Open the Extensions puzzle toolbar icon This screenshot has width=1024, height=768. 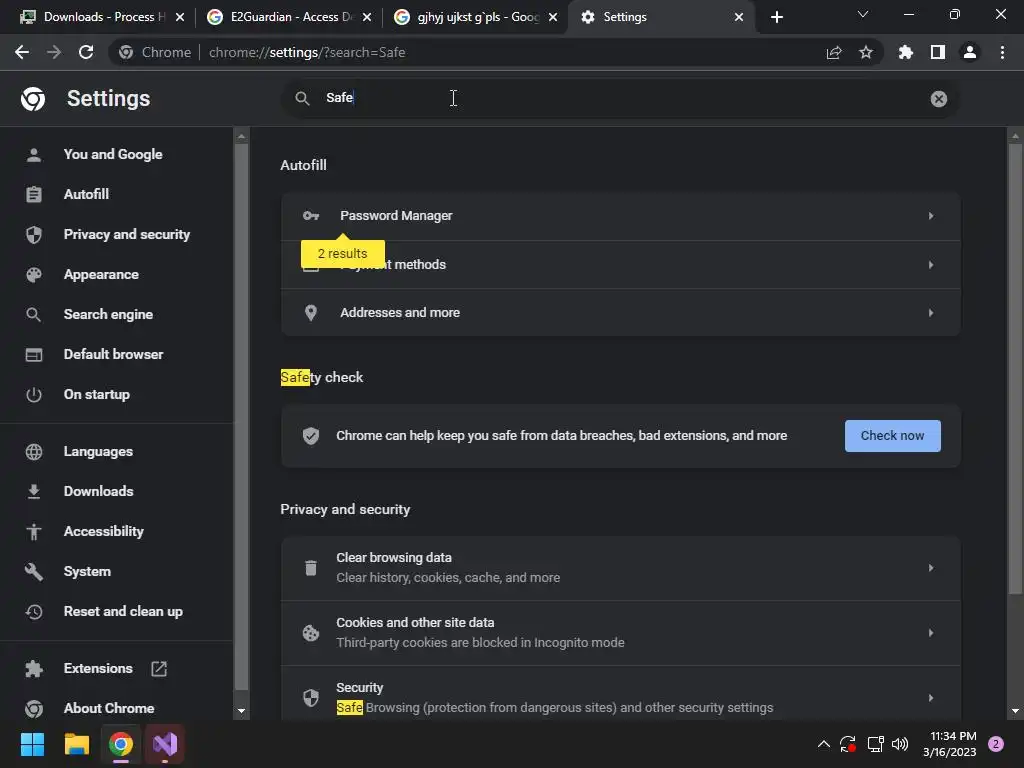[x=906, y=52]
